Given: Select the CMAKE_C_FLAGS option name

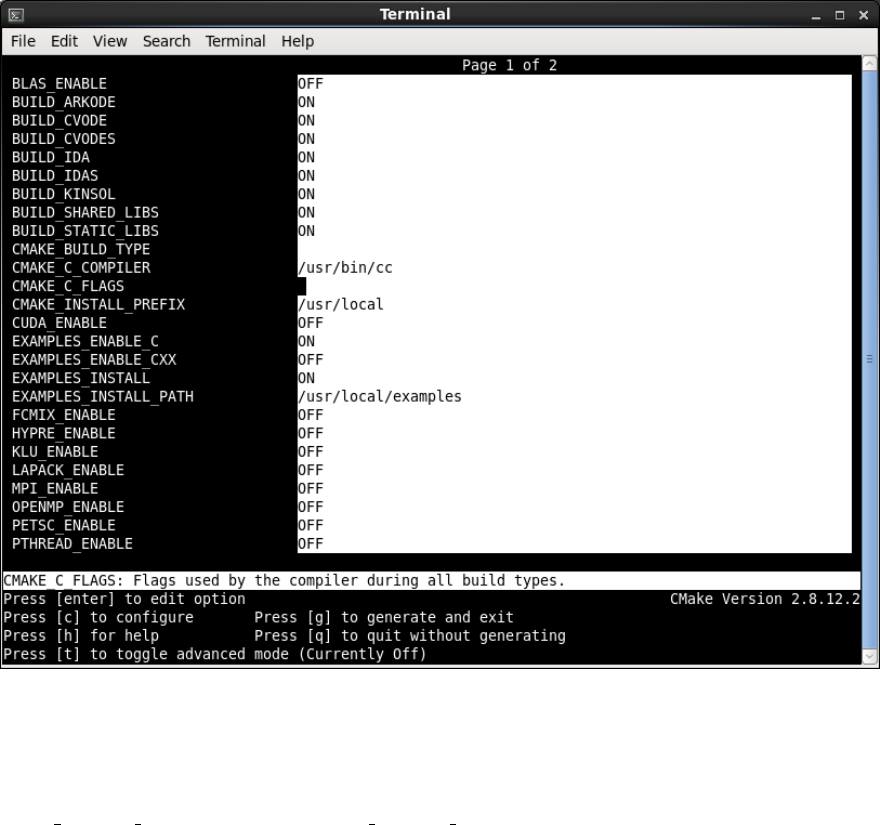Looking at the screenshot, I should 68,287.
